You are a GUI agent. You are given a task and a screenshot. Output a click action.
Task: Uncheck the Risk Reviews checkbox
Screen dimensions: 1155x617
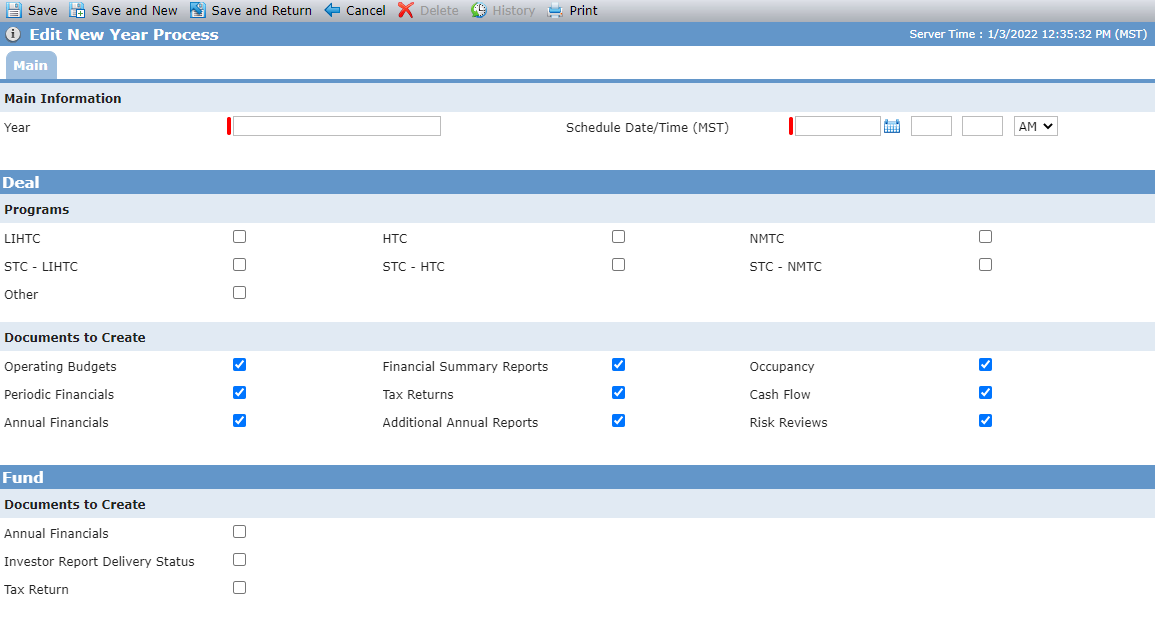coord(986,420)
